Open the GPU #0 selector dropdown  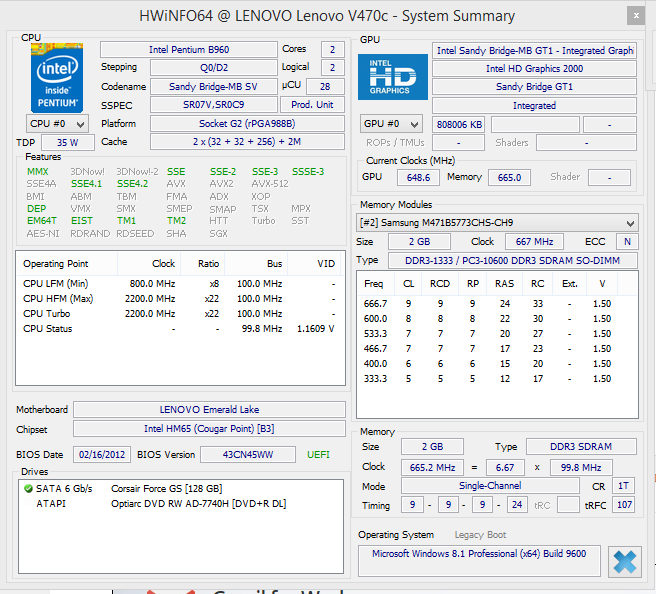point(392,124)
